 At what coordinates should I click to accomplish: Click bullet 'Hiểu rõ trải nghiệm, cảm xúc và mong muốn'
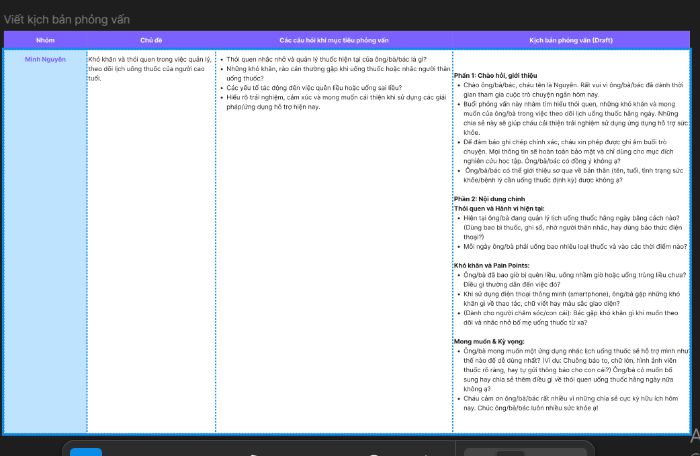click(336, 102)
